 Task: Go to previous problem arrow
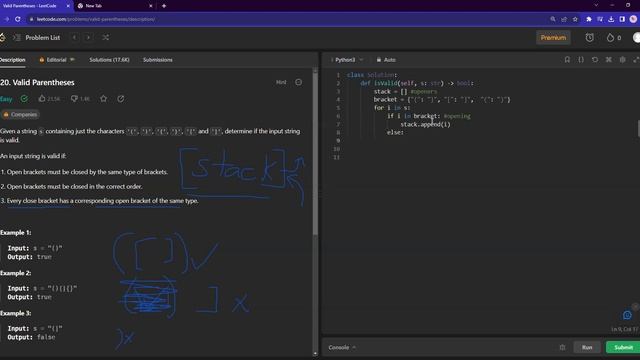74,38
